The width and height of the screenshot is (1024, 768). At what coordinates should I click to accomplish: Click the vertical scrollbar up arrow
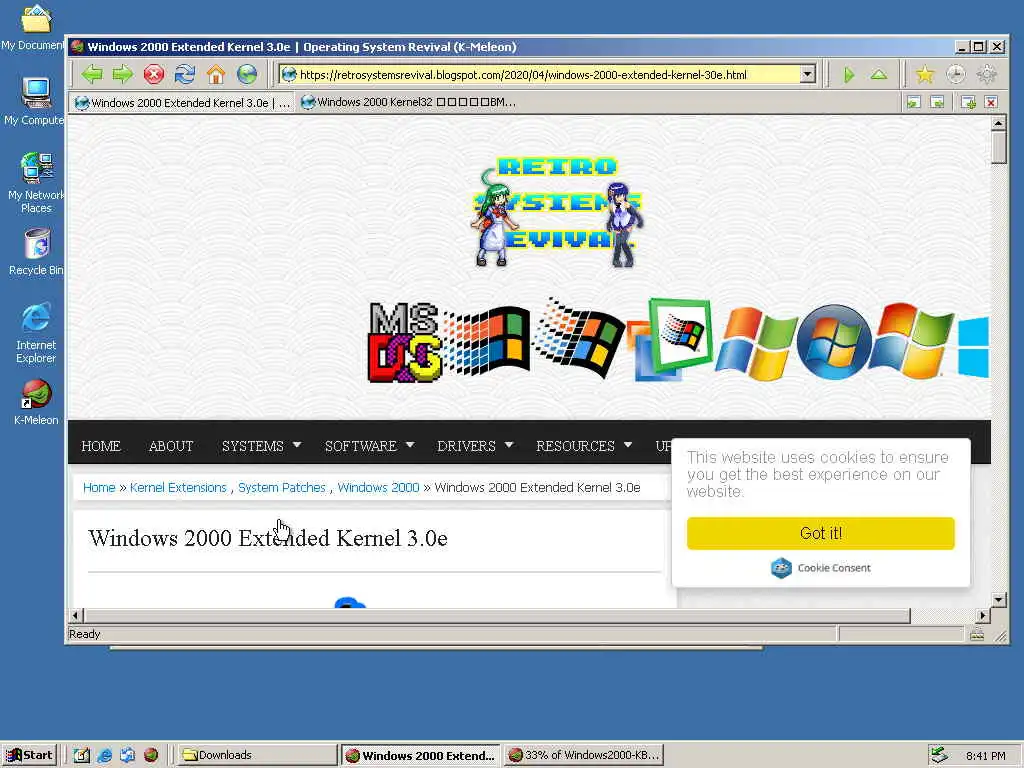[x=999, y=122]
